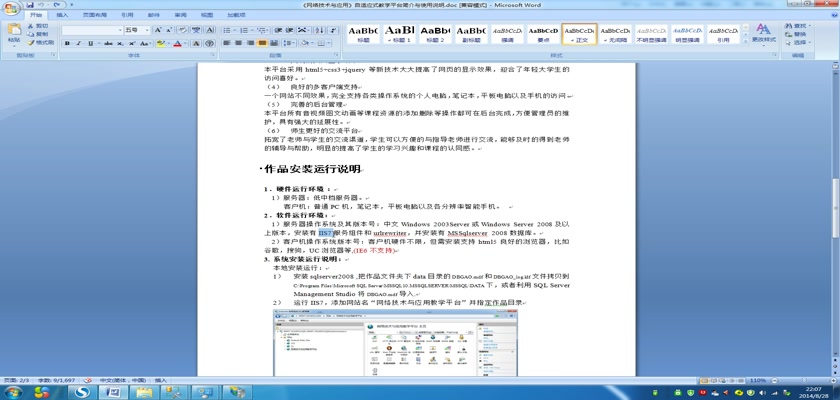Decrease the paragraph indent
Viewport: 840px width, 400px height.
[x=278, y=31]
